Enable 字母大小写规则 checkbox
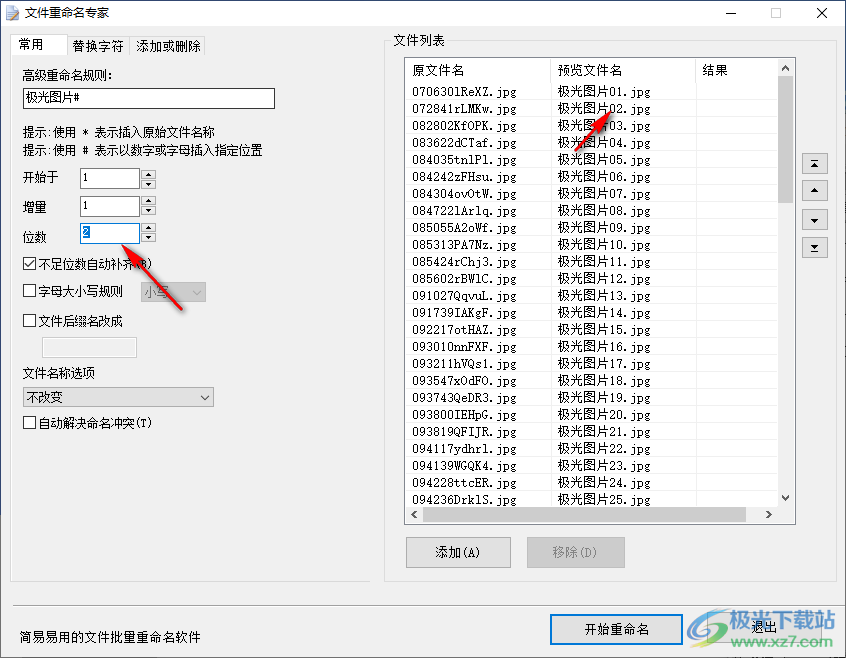This screenshot has height=658, width=846. [x=30, y=291]
